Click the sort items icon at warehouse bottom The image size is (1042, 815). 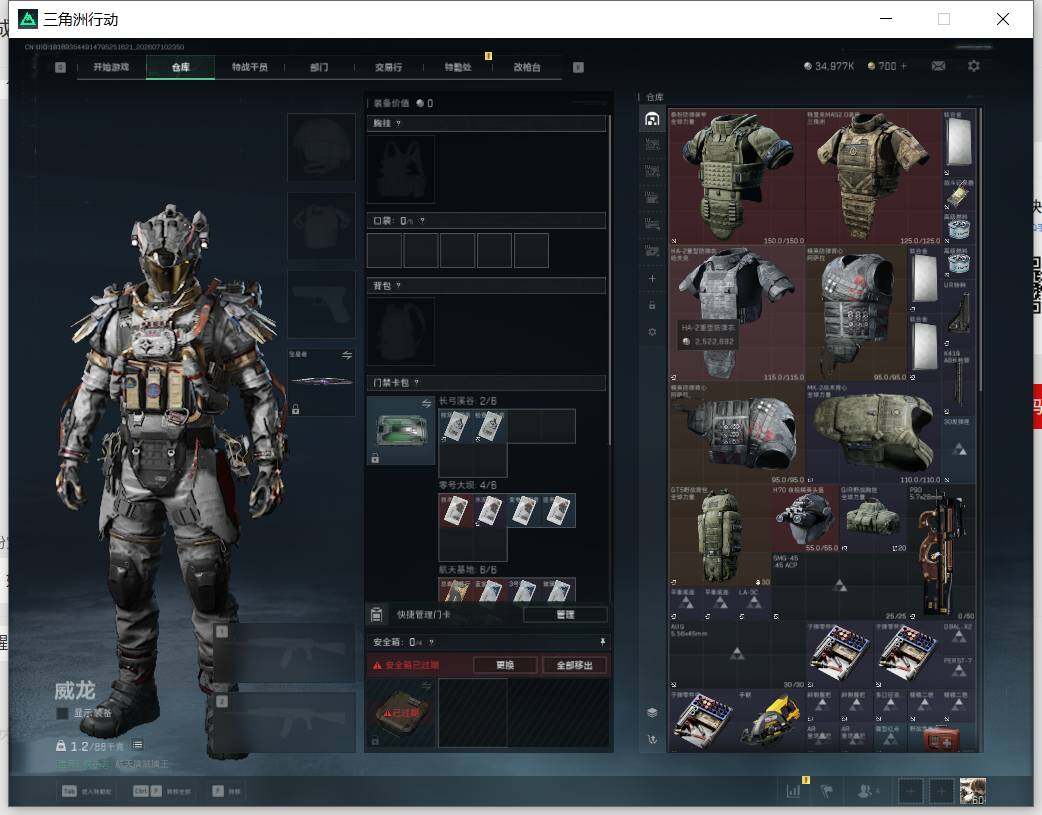click(x=652, y=739)
